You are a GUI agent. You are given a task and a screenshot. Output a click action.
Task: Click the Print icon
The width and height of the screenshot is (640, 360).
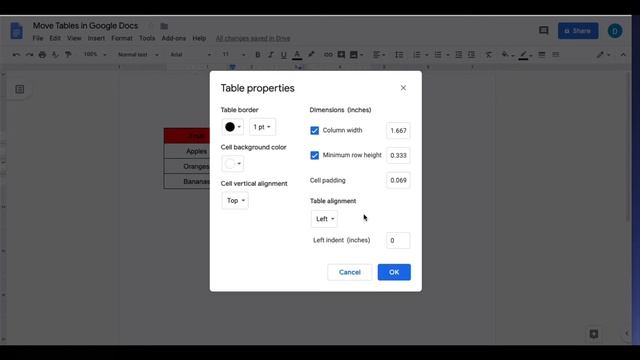42,54
